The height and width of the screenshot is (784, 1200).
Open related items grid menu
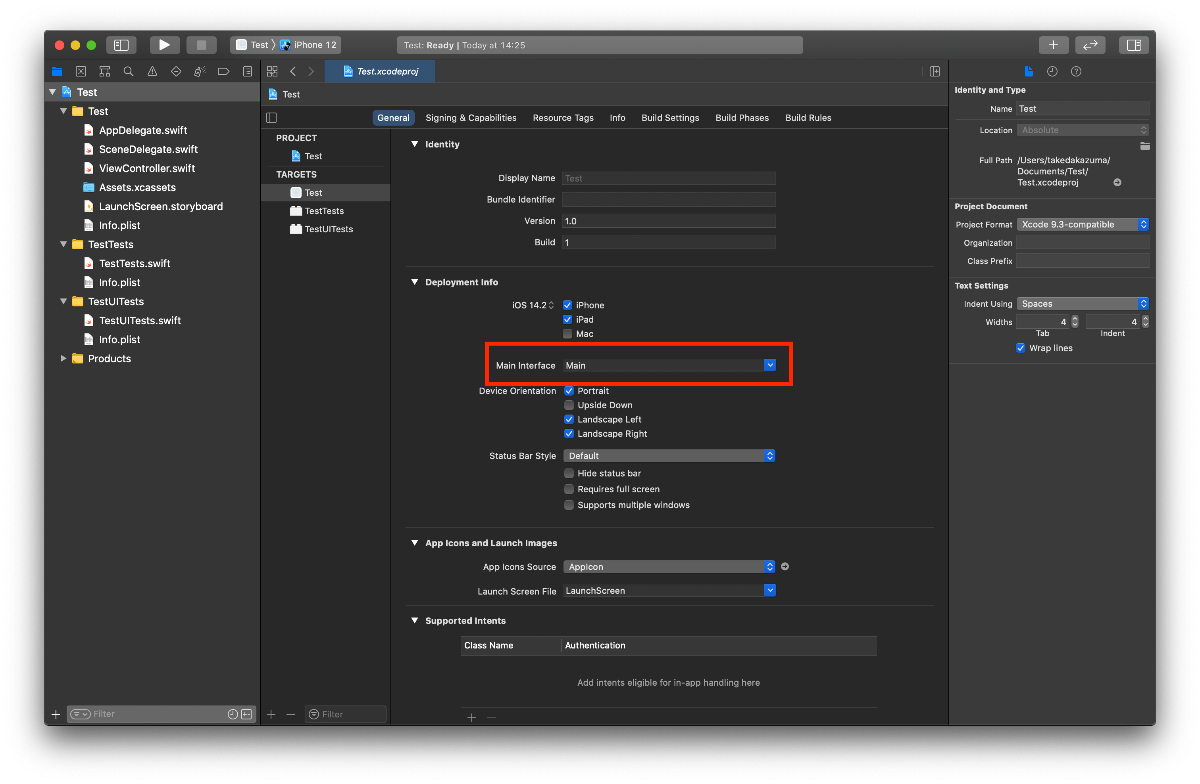click(272, 72)
